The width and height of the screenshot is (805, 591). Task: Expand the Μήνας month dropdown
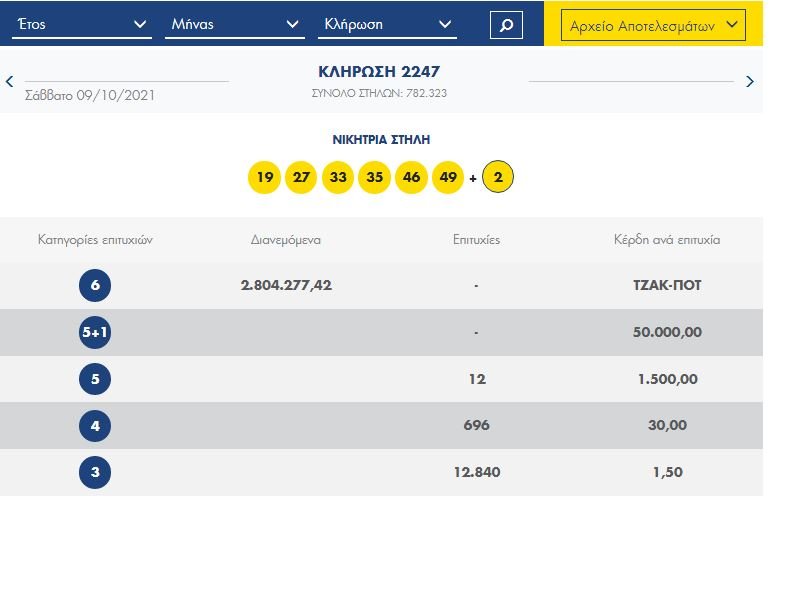pyautogui.click(x=234, y=25)
